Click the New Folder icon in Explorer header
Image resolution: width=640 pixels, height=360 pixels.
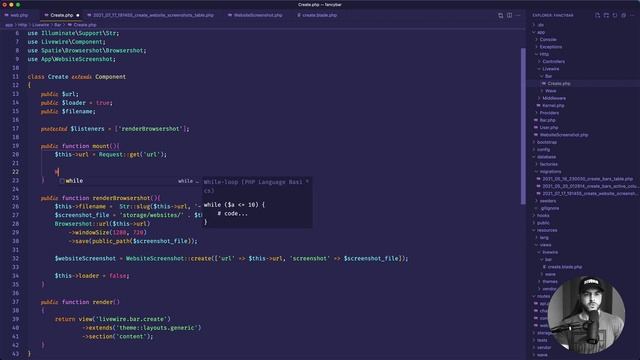(606, 15)
